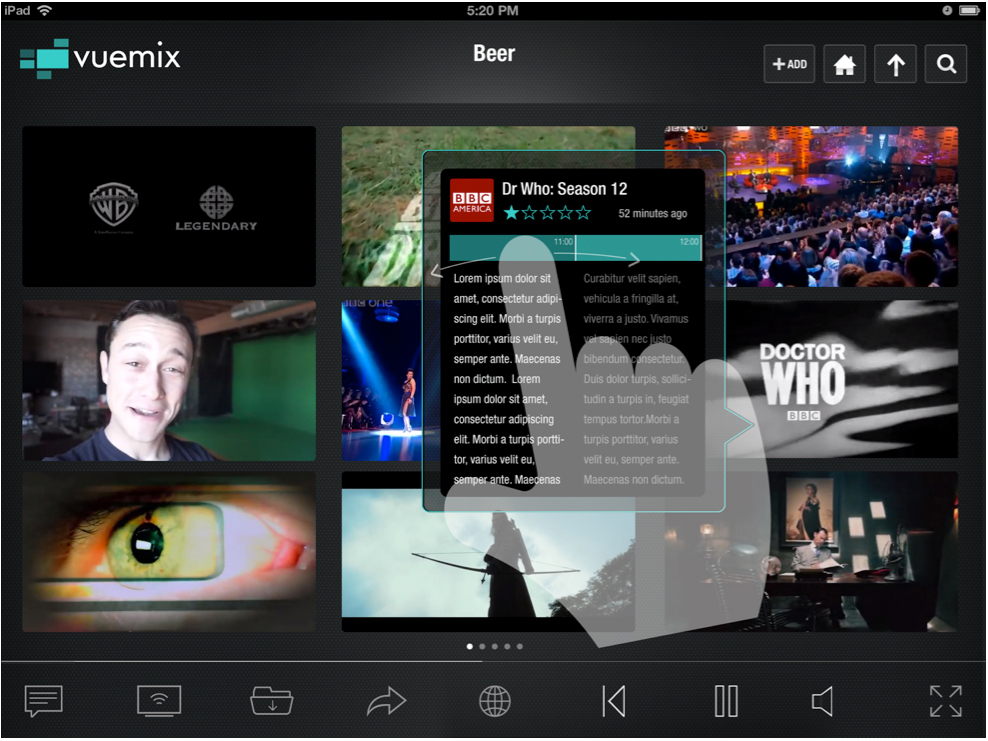This screenshot has width=988, height=741.
Task: Tap the vuemix logo
Action: [100, 58]
